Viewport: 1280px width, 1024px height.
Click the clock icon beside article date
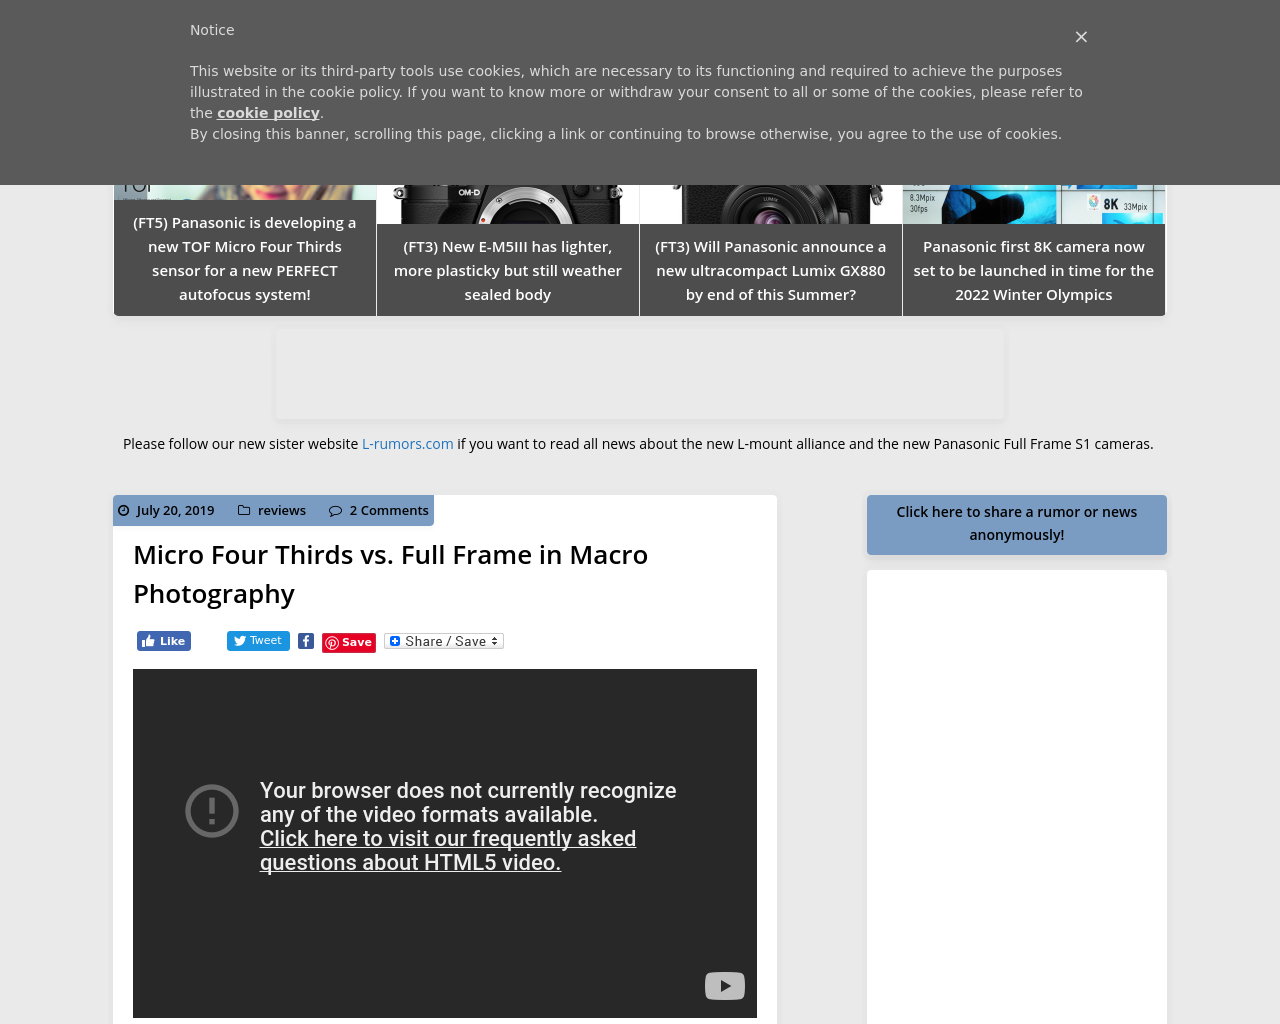point(124,510)
